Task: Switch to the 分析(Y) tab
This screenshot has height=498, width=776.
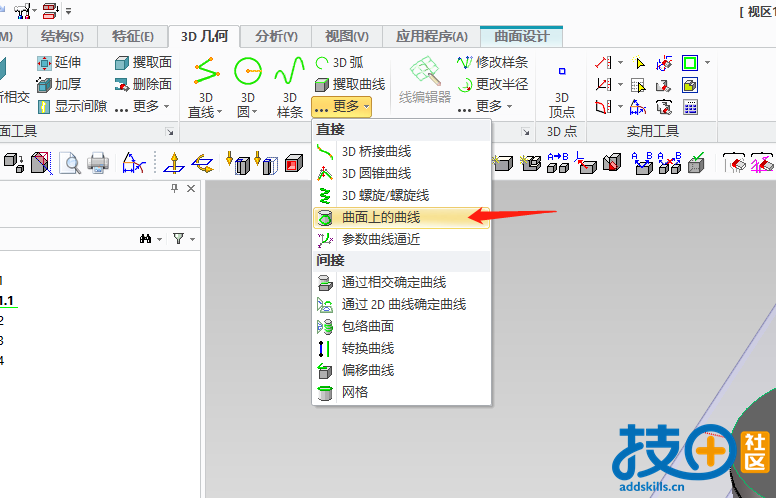Action: click(x=276, y=37)
